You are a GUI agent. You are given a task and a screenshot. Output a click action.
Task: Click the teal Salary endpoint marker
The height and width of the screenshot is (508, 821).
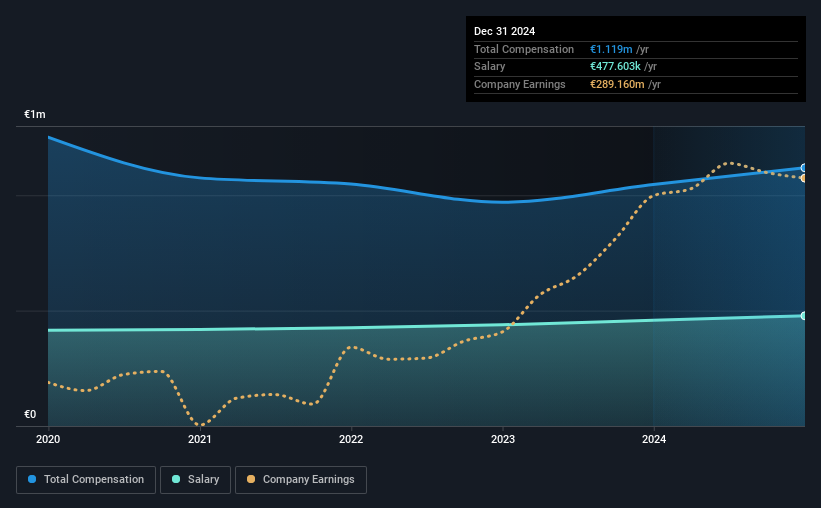coord(803,316)
